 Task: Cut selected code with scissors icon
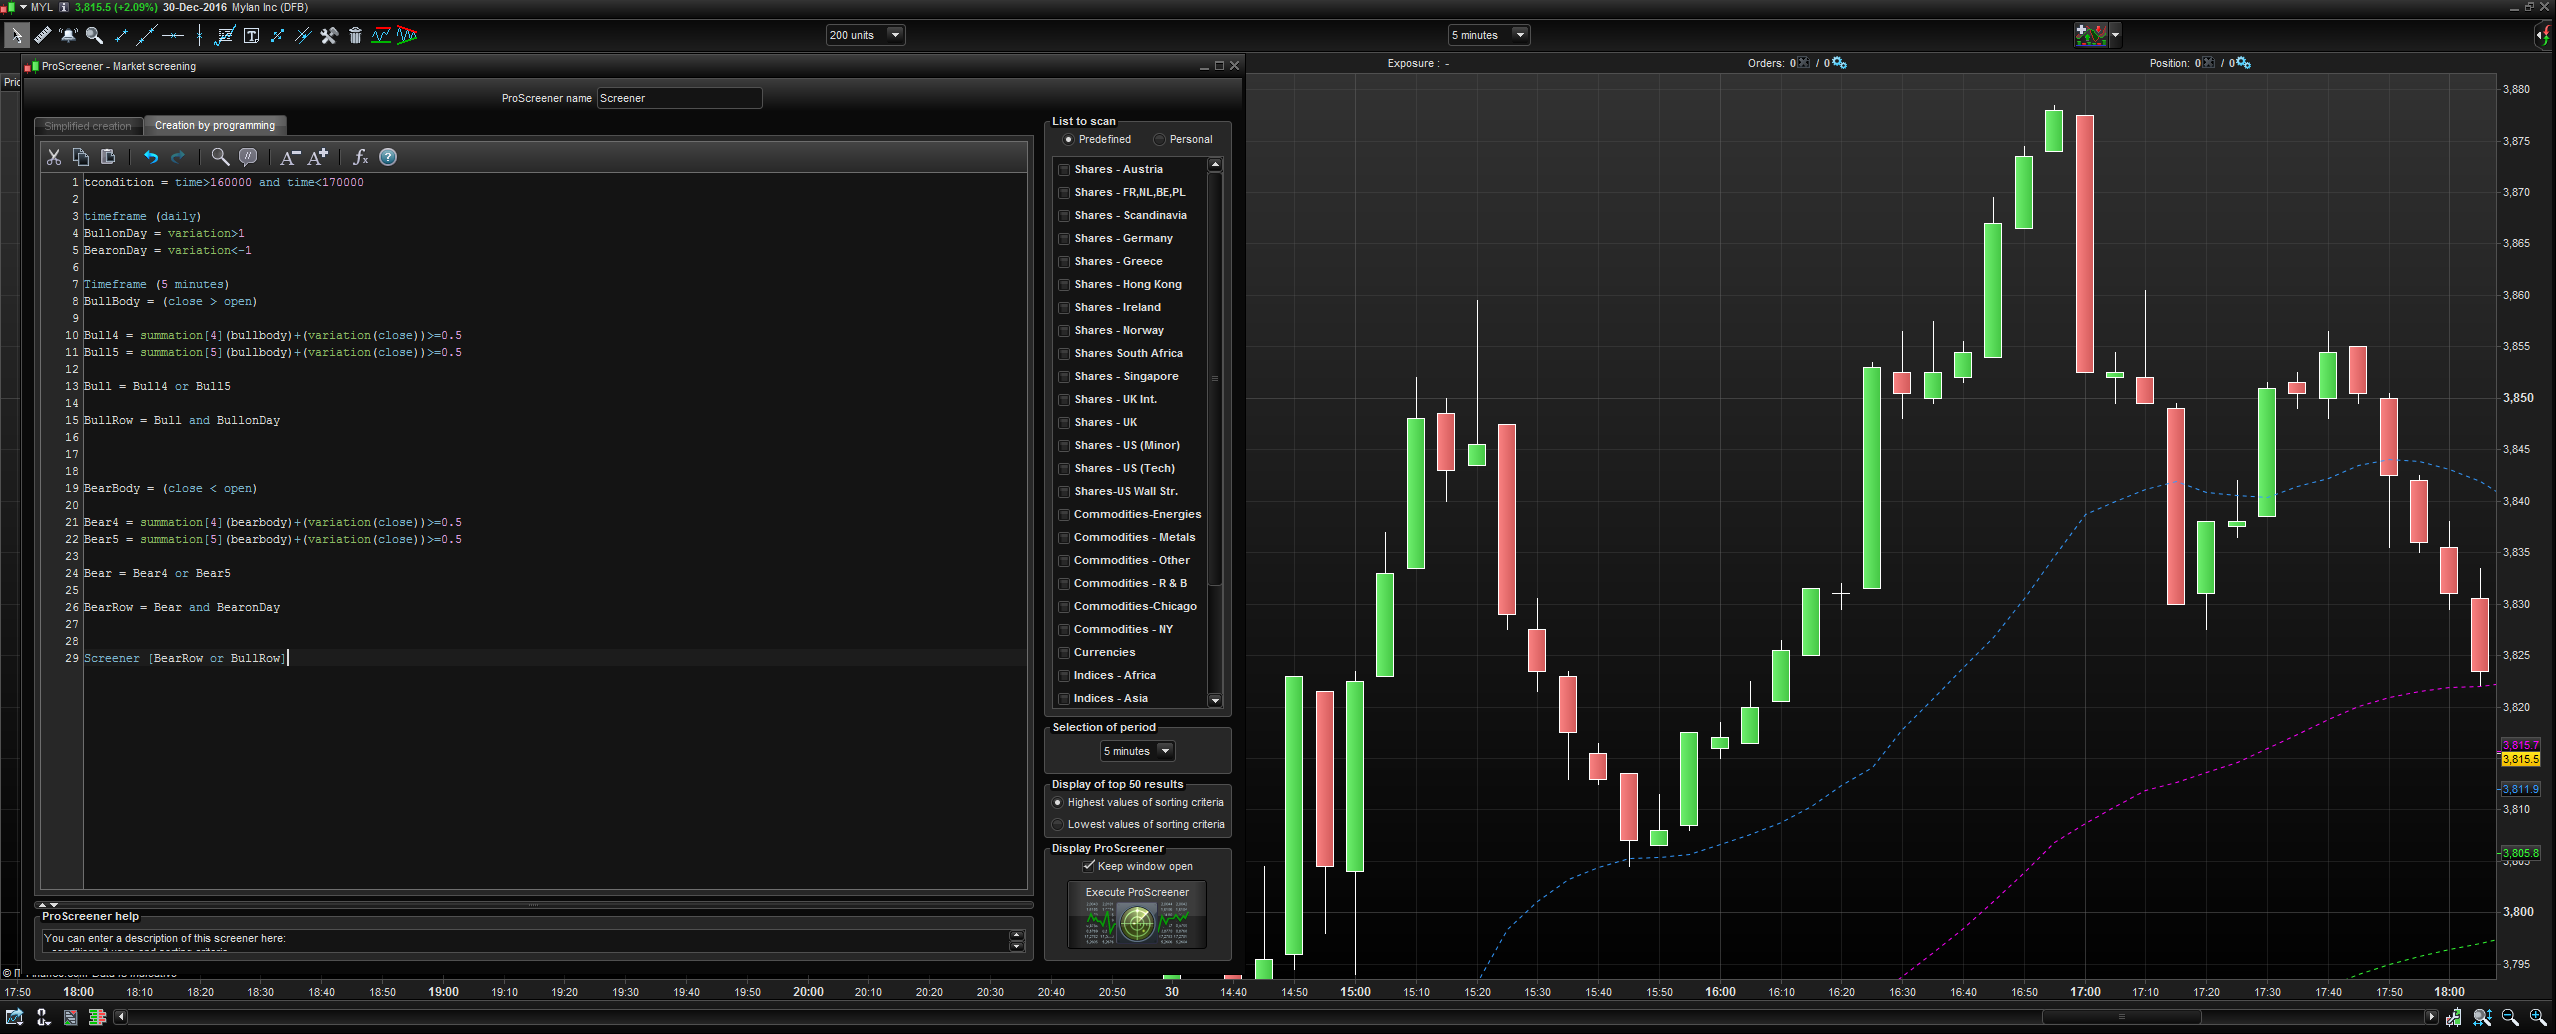tap(54, 157)
